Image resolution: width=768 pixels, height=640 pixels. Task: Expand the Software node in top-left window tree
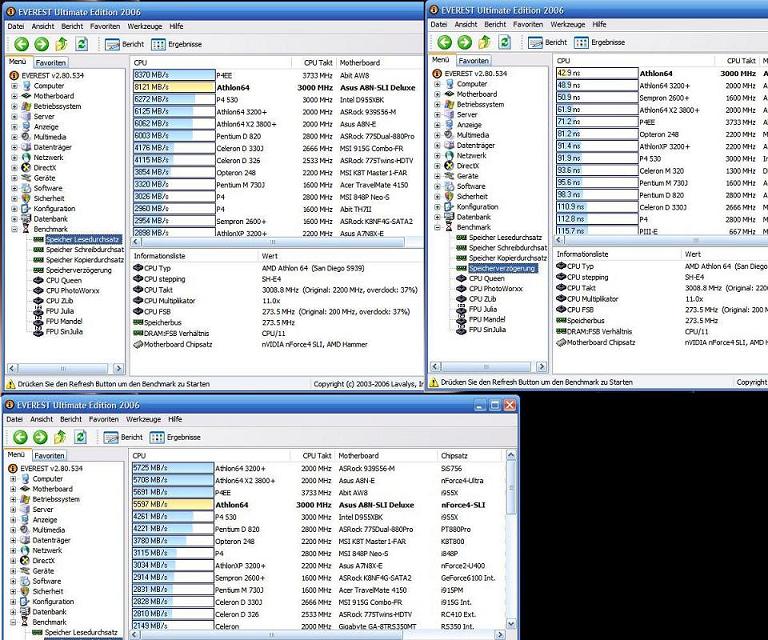pos(14,188)
